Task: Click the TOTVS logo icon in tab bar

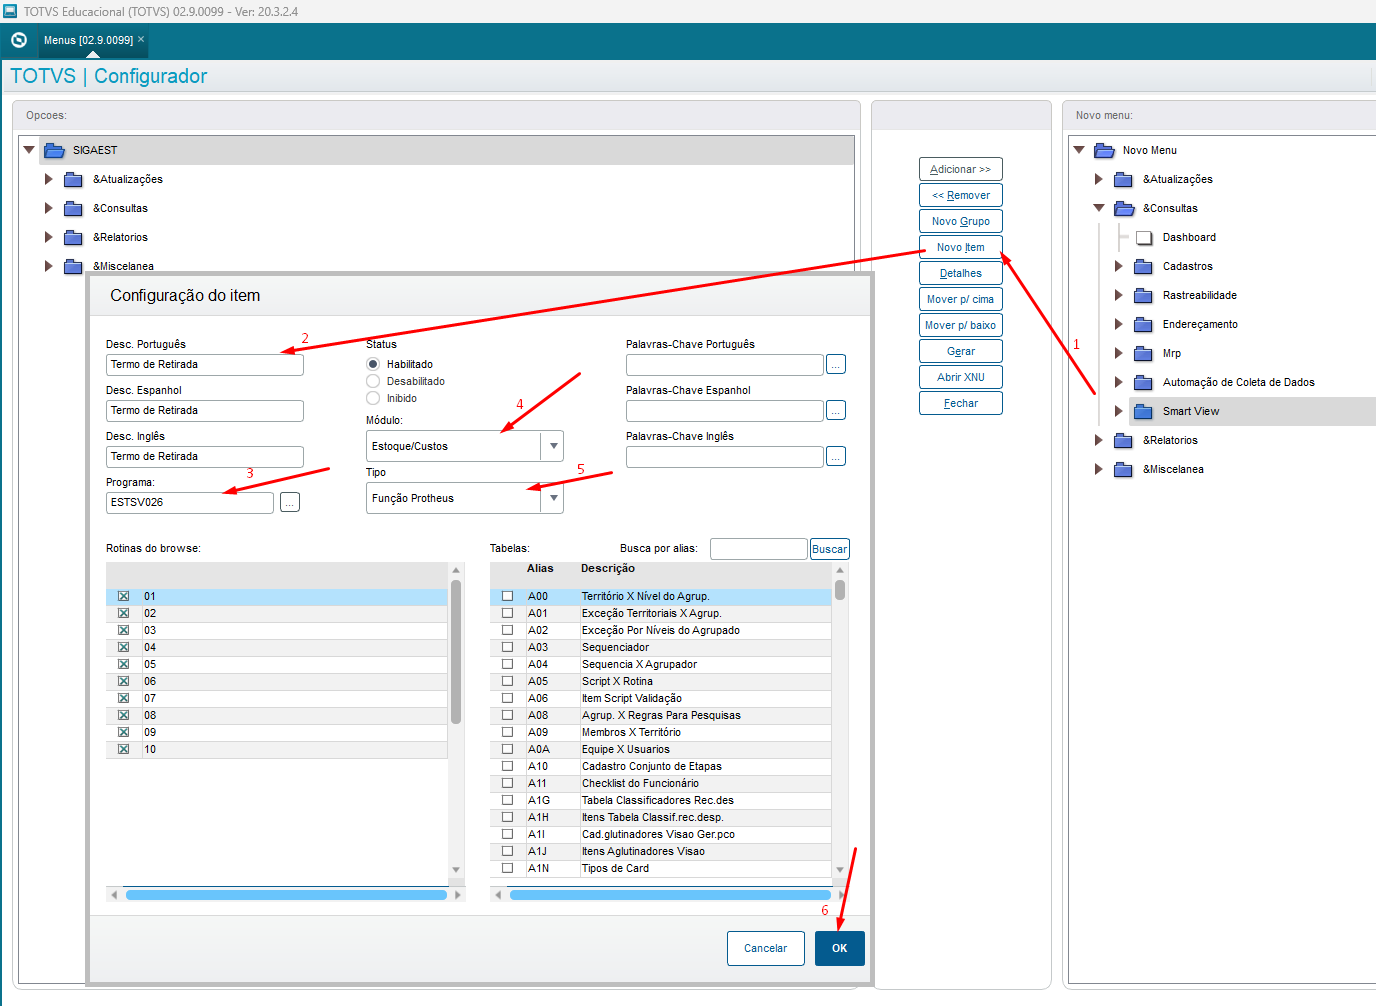Action: tap(19, 40)
